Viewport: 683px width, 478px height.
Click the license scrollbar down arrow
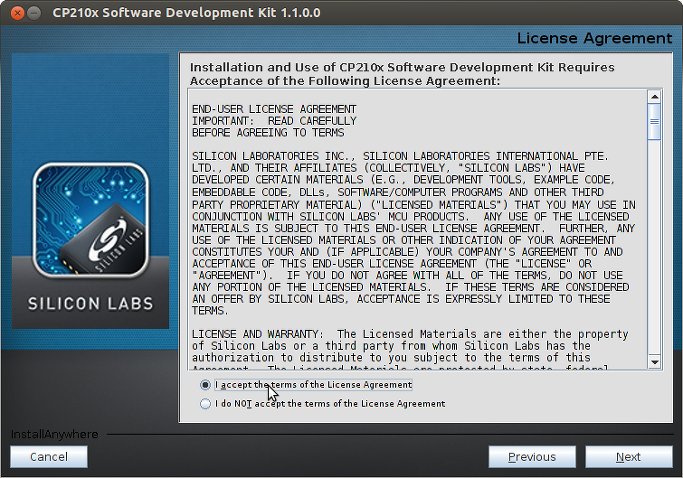point(654,362)
